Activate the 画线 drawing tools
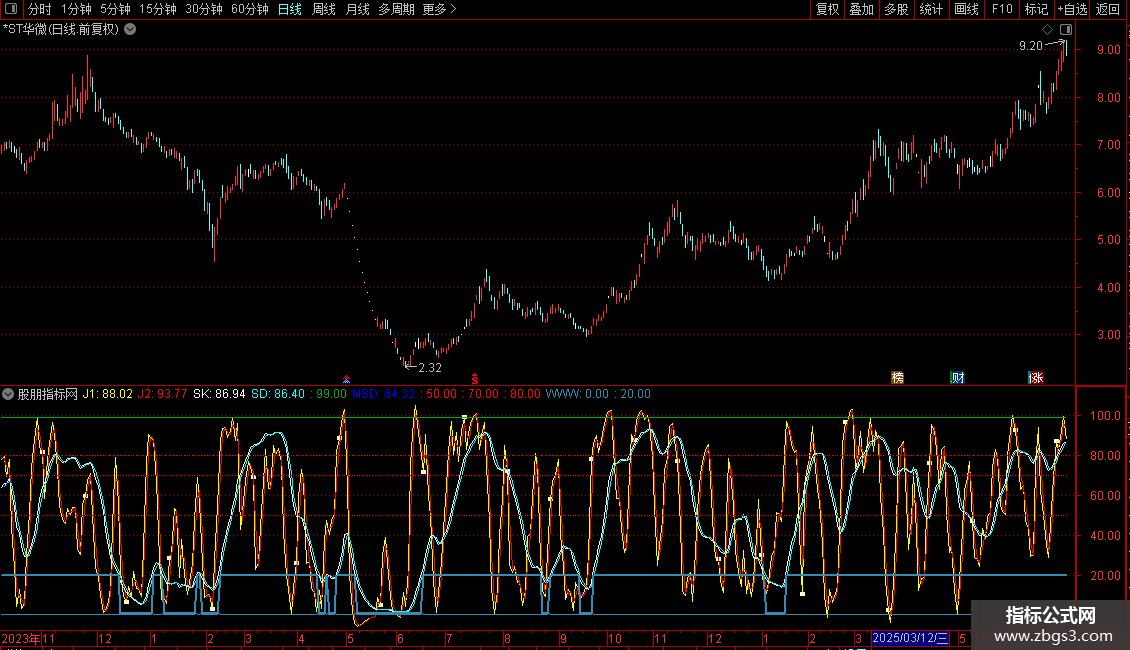1130x650 pixels. click(x=966, y=9)
